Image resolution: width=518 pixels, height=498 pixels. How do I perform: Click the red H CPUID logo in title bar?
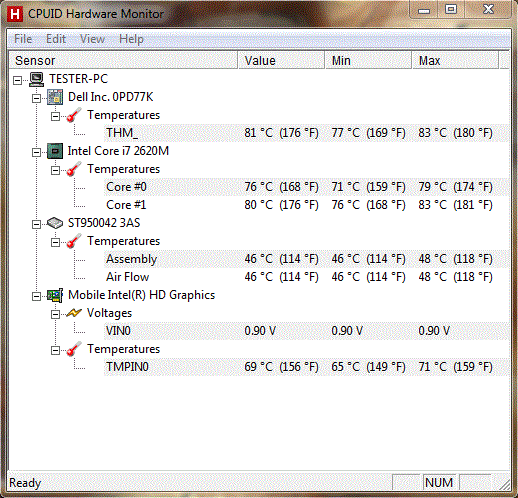[15, 14]
